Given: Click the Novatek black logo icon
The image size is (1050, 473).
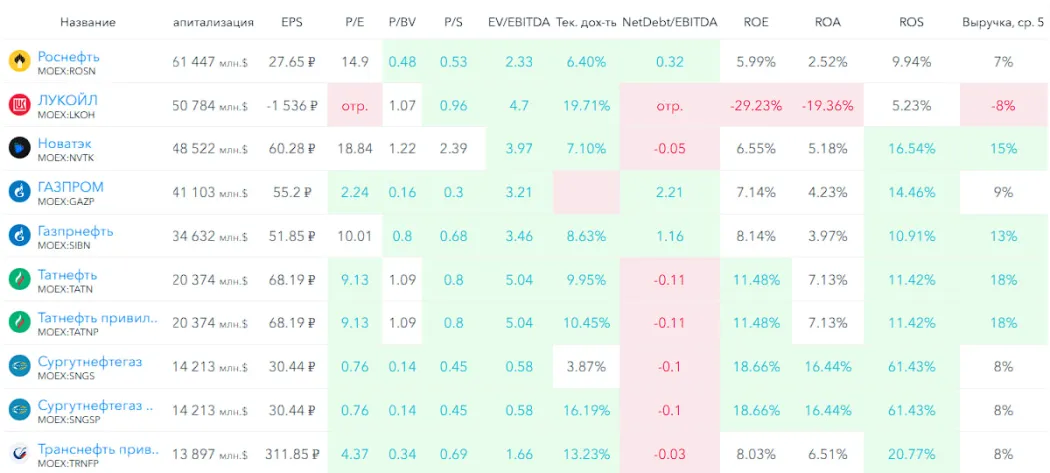Looking at the screenshot, I should point(19,149).
